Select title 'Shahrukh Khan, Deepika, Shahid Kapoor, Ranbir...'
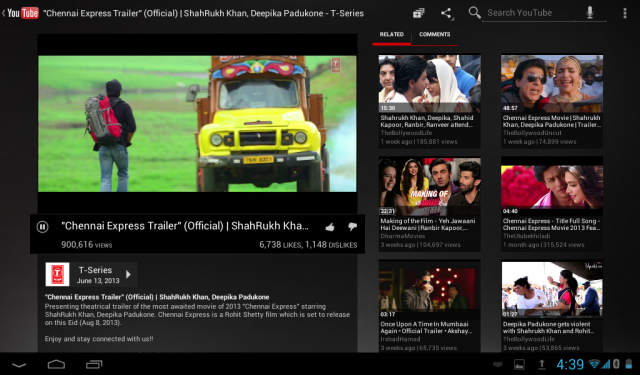This screenshot has width=640, height=375. 427,121
